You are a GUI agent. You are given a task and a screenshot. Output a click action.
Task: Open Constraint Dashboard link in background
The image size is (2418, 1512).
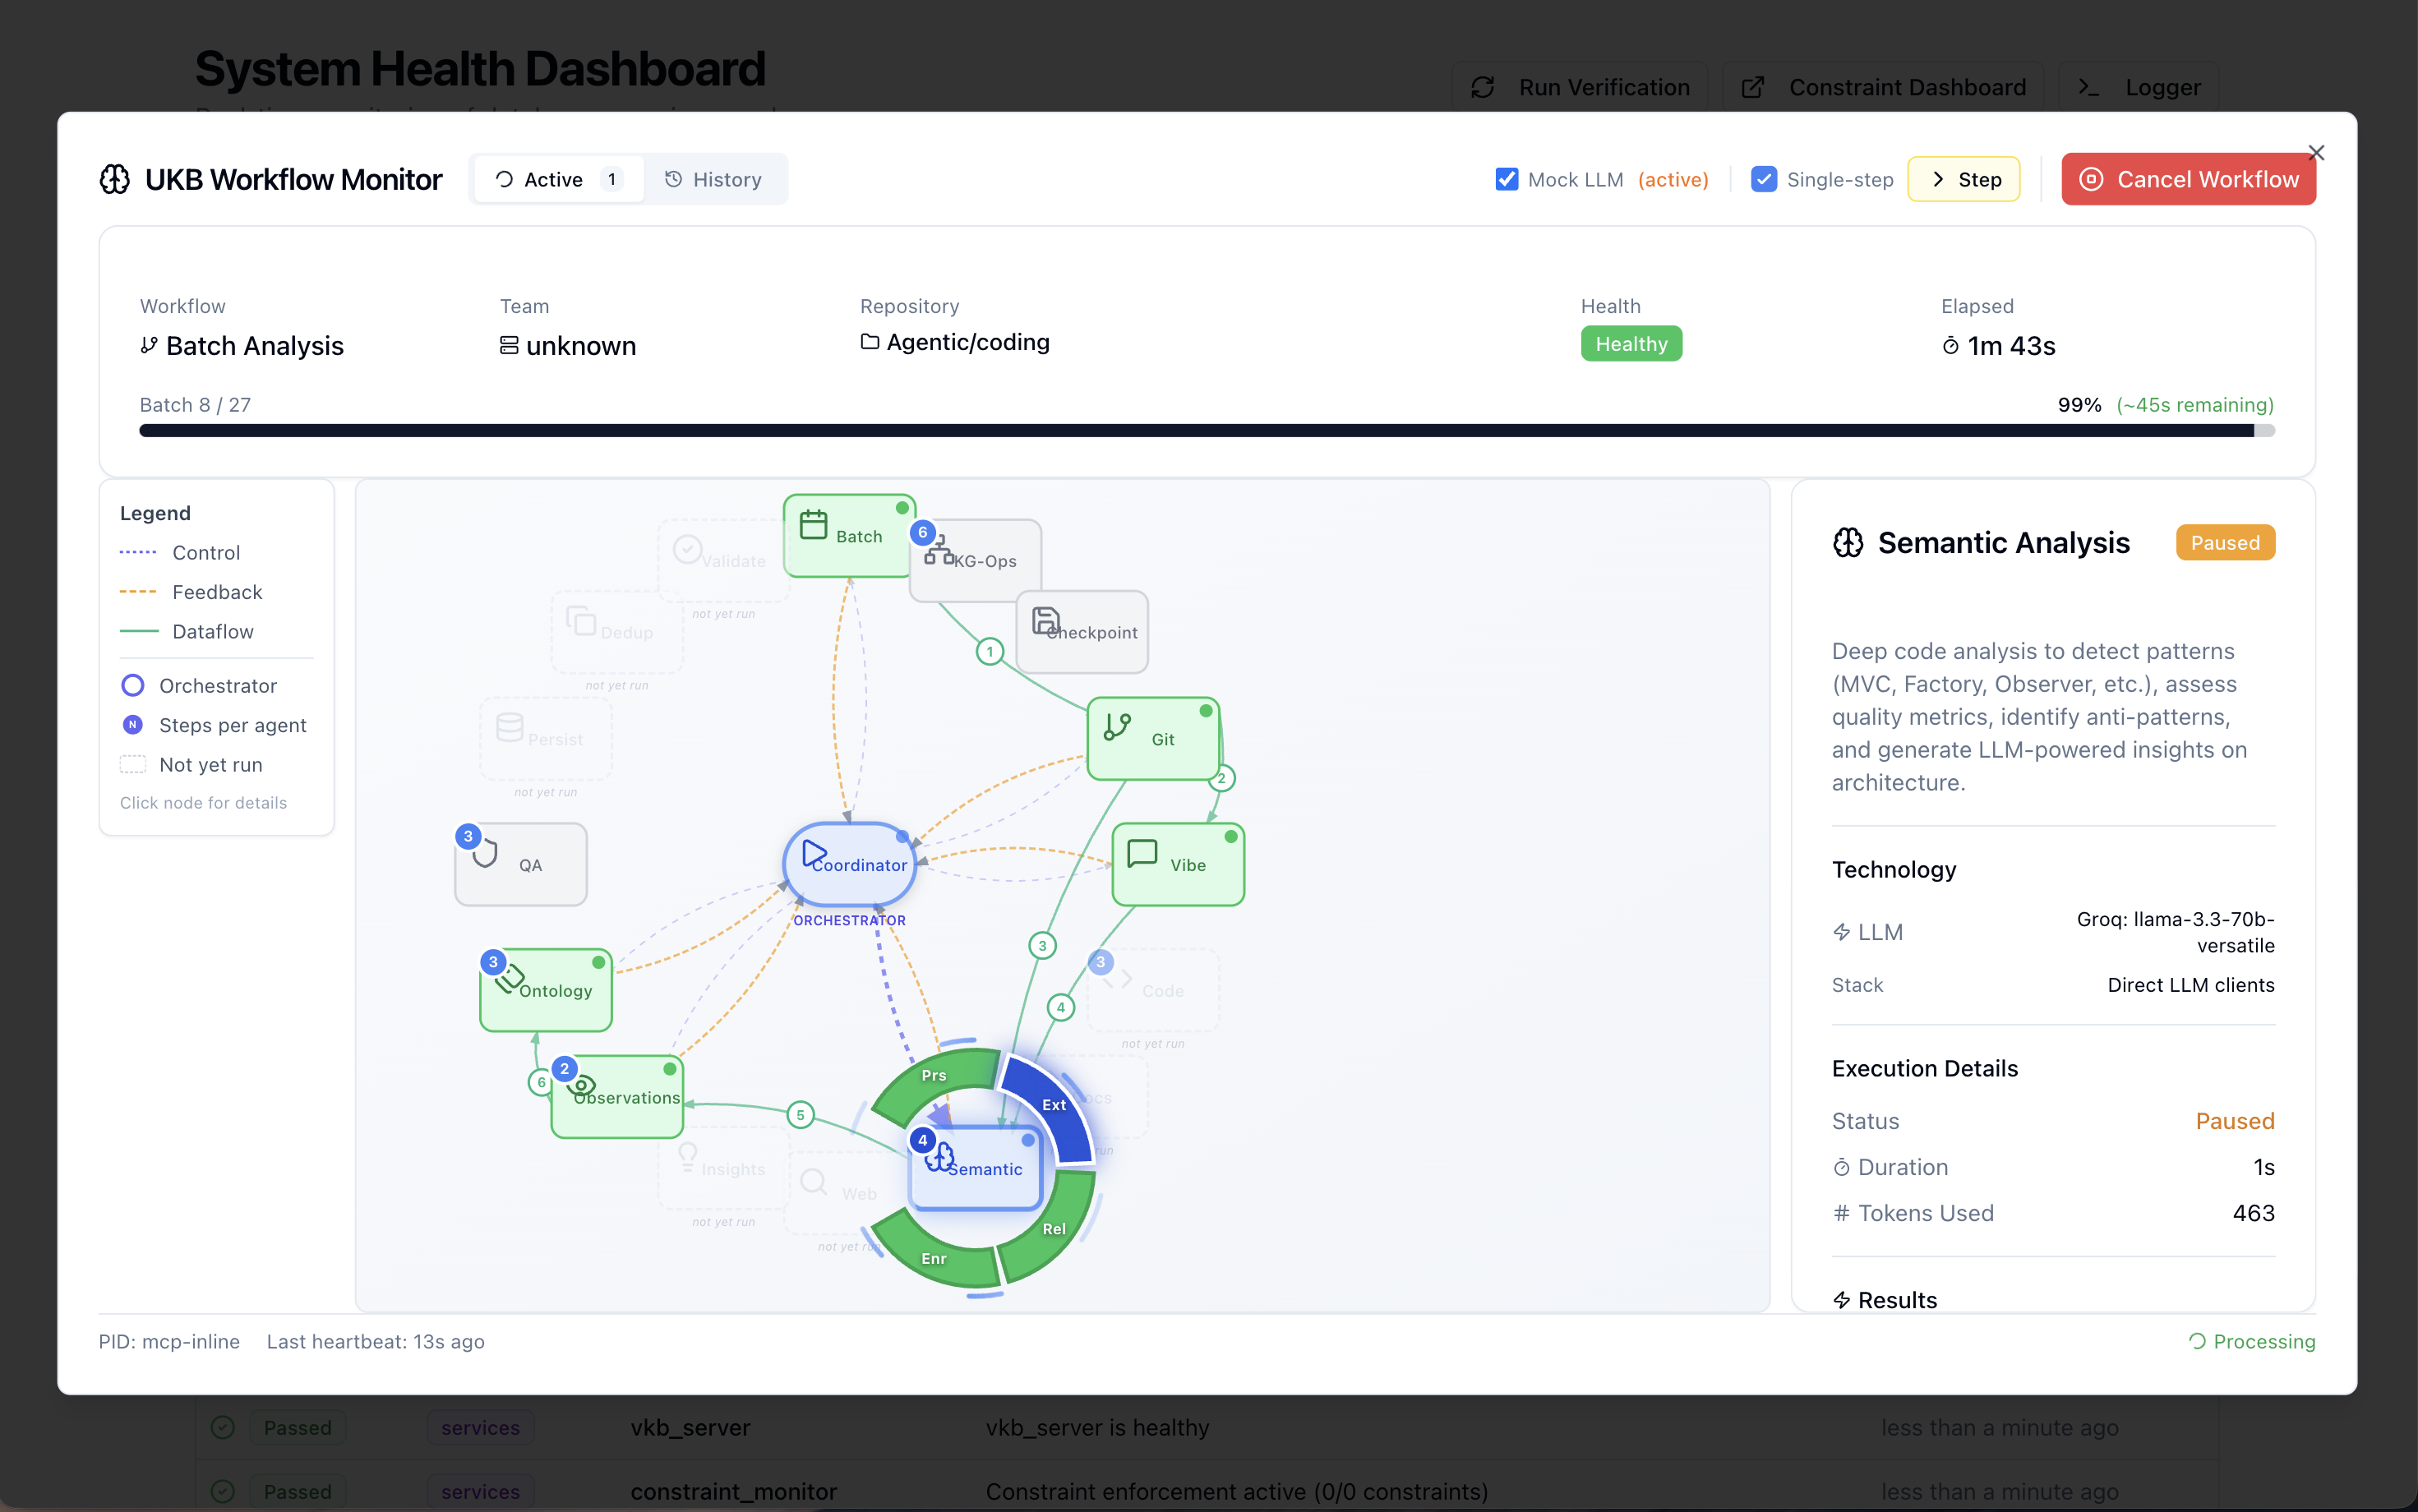[x=1884, y=87]
